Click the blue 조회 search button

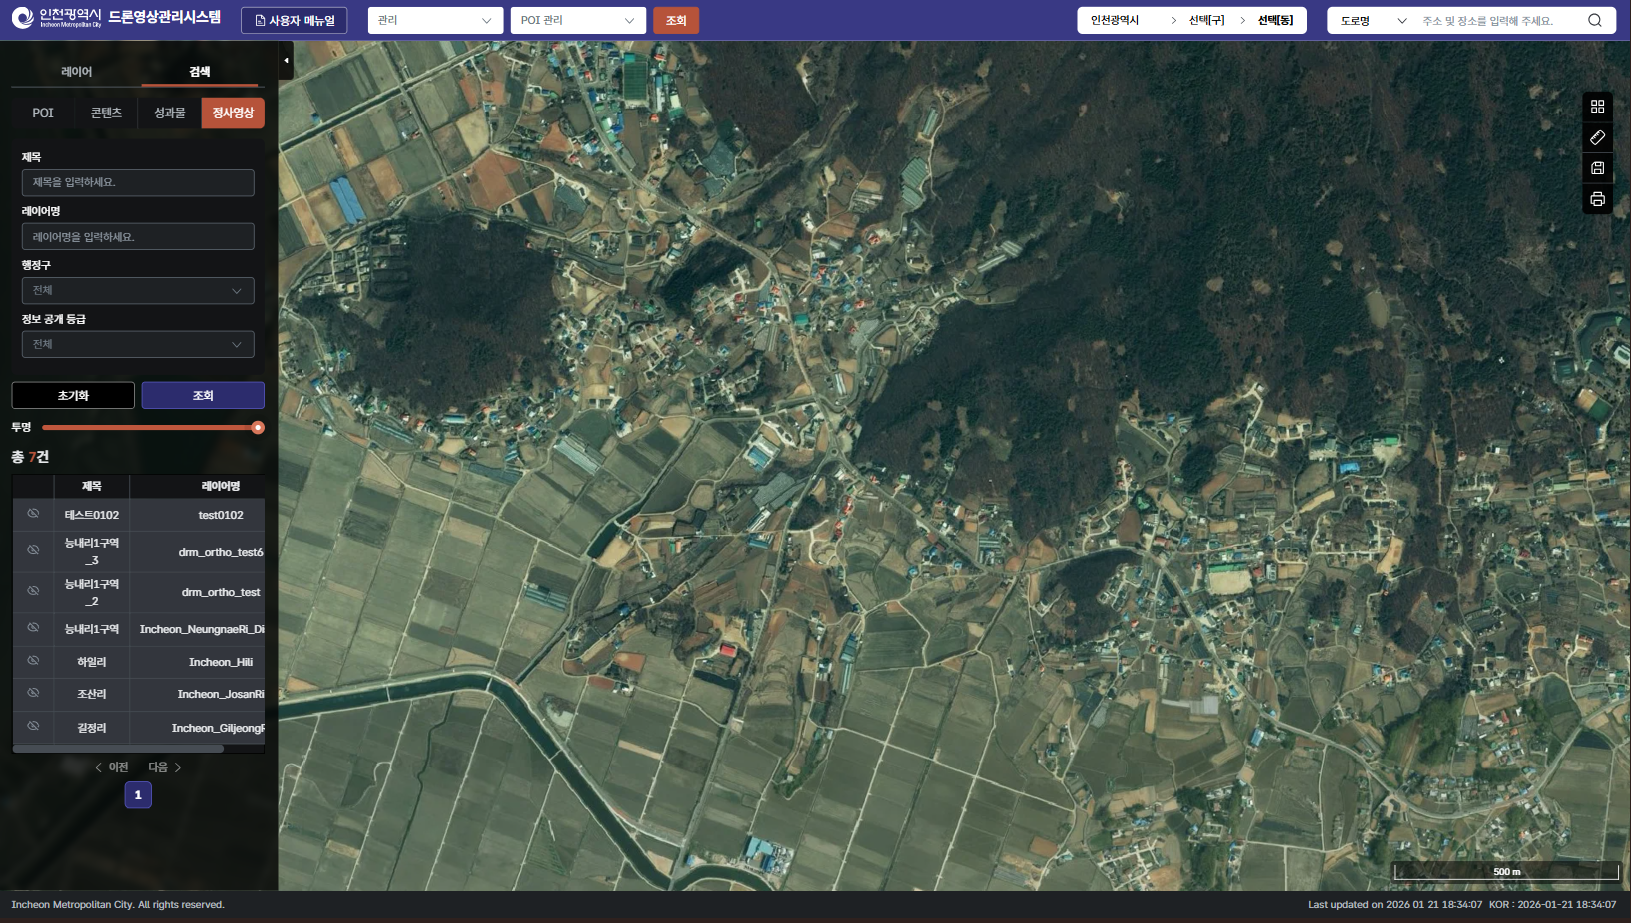[x=203, y=396]
